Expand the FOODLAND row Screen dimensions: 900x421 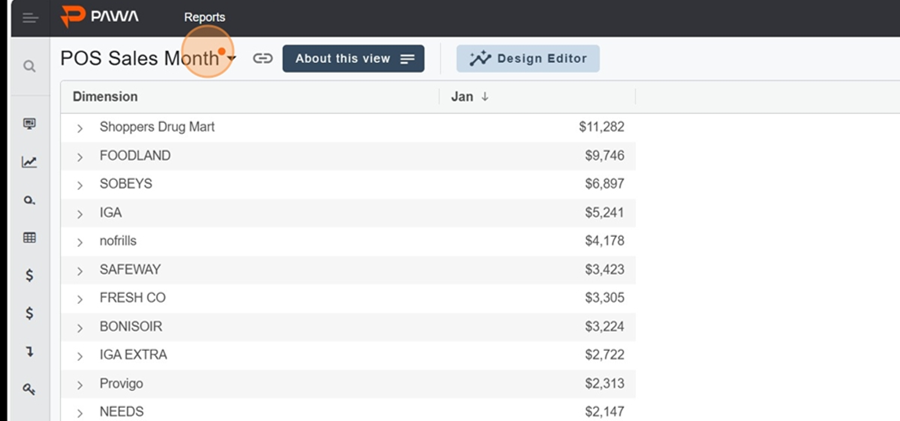point(80,157)
